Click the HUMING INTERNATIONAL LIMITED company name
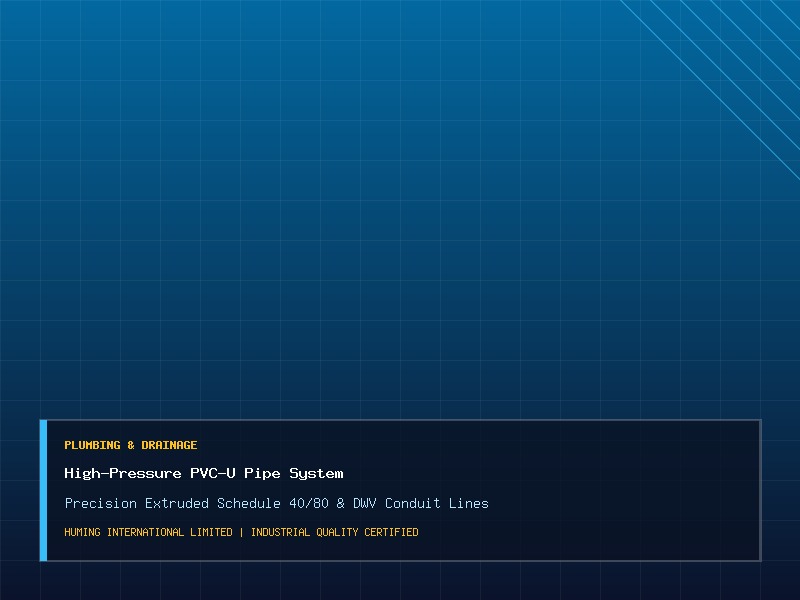The width and height of the screenshot is (800, 600). point(148,532)
